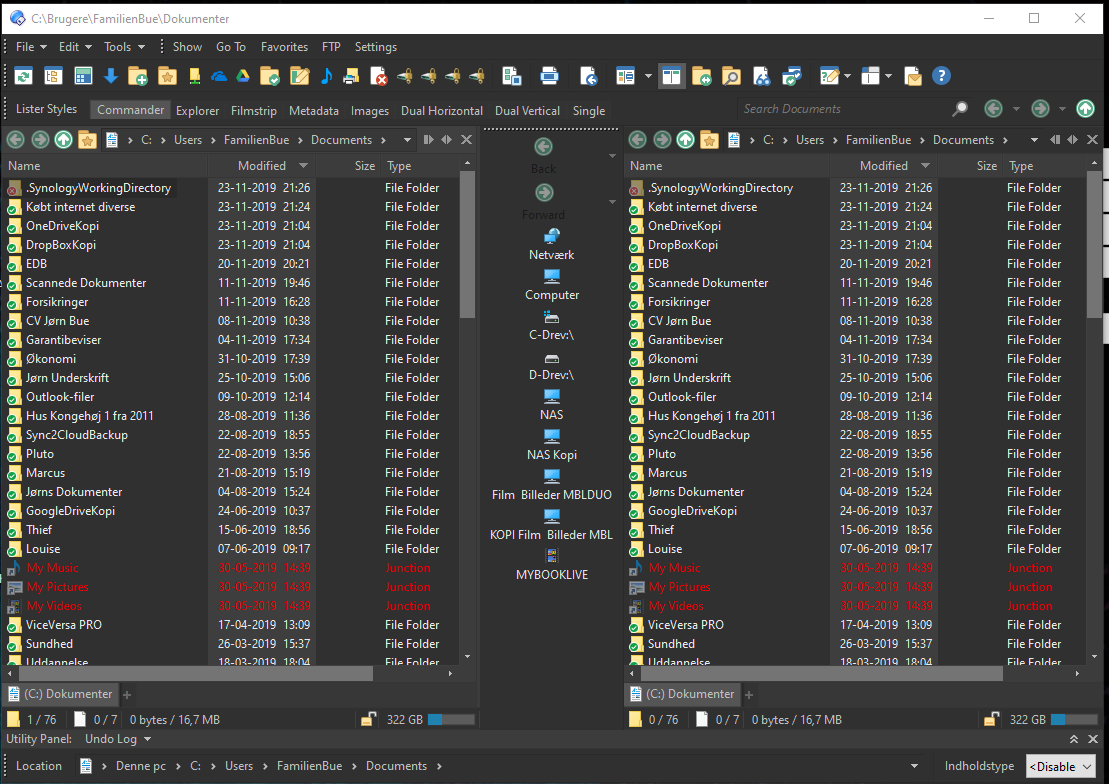
Task: Open the Favorites menu
Action: point(284,47)
